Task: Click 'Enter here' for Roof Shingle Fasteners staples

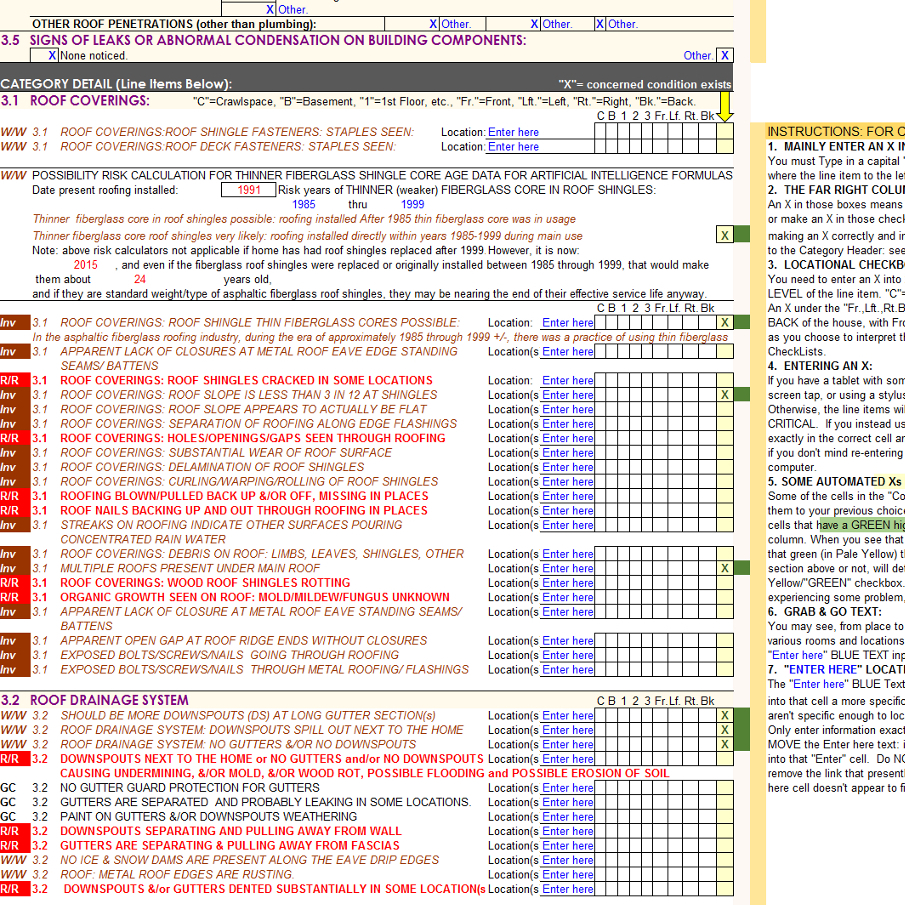Action: pyautogui.click(x=513, y=132)
